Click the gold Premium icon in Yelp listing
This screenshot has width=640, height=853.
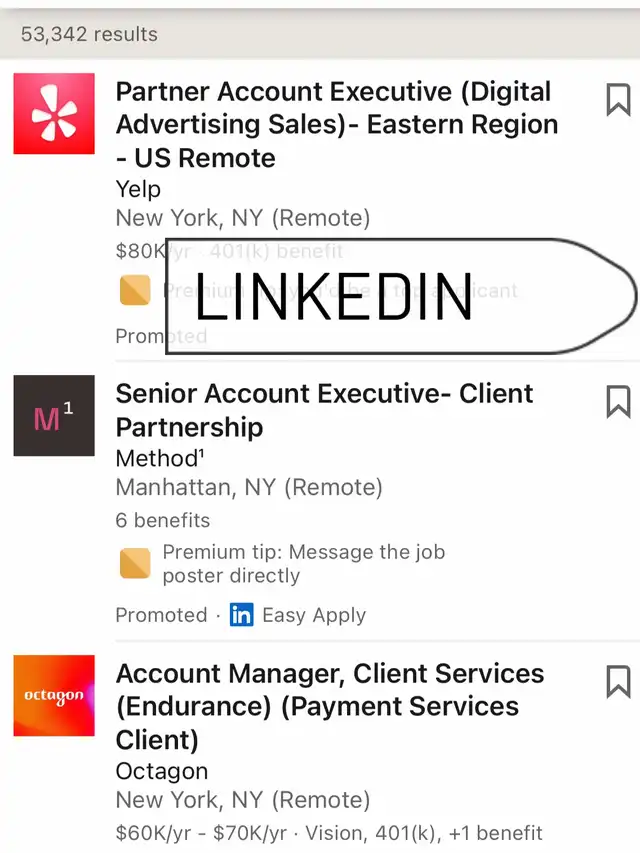134,291
